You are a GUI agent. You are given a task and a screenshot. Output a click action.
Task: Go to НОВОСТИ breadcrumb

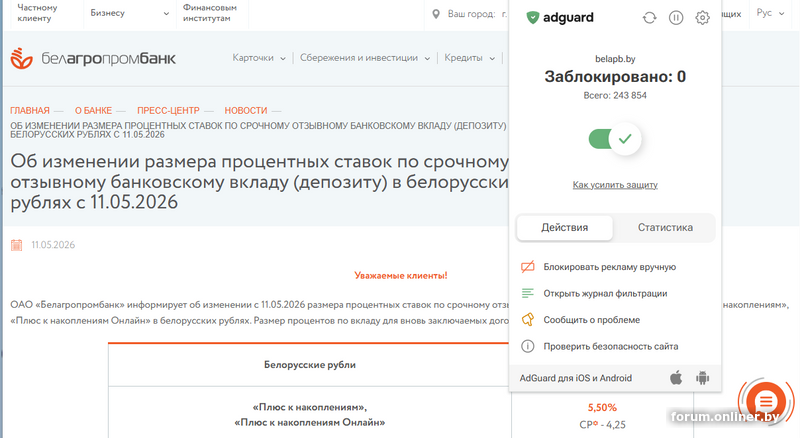(x=245, y=111)
